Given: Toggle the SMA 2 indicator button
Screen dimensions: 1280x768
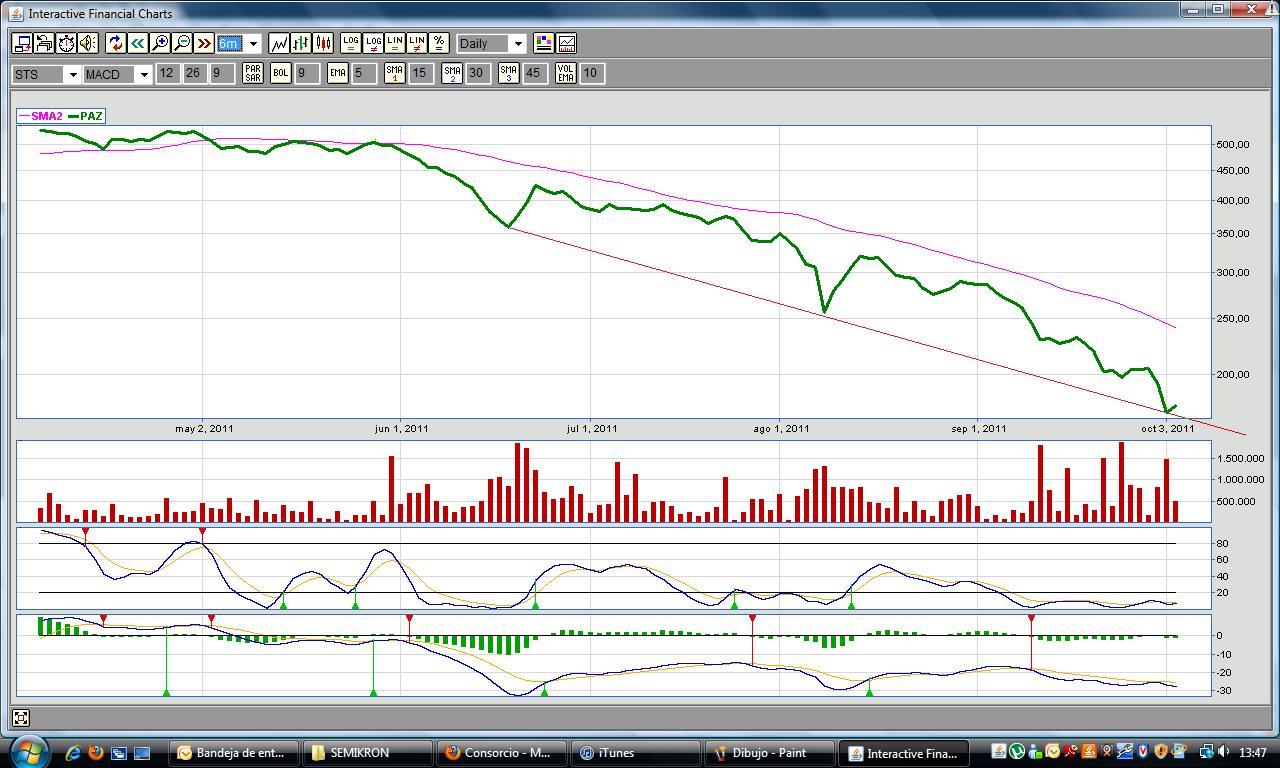Looking at the screenshot, I should [x=452, y=73].
